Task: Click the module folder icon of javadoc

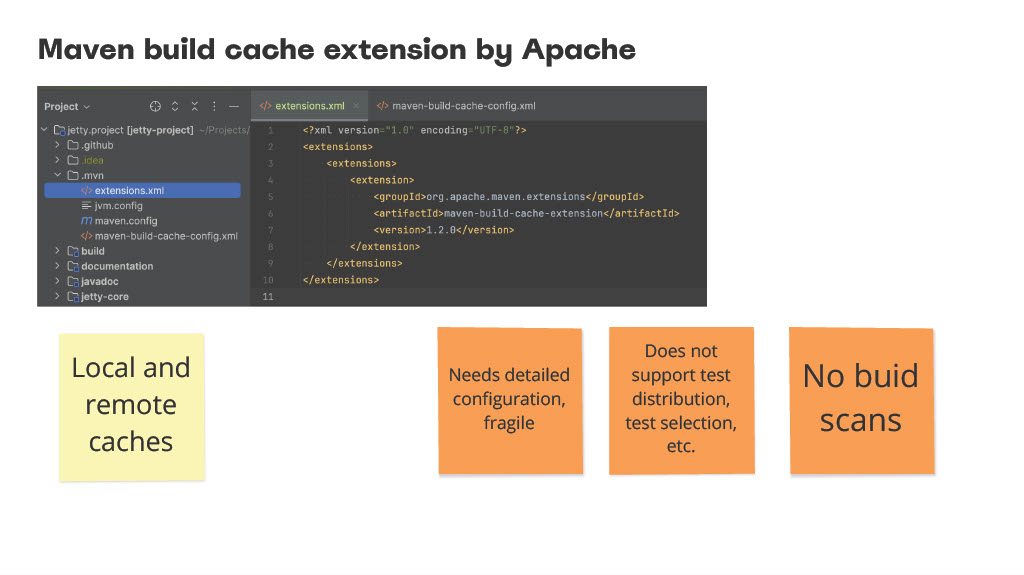Action: click(73, 281)
